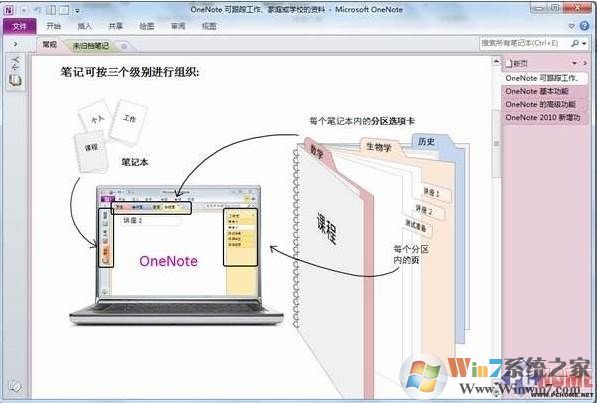Viewport: 597px width, 403px height.
Task: Click the open-book notebook icon in the navigation bar
Action: tap(15, 81)
